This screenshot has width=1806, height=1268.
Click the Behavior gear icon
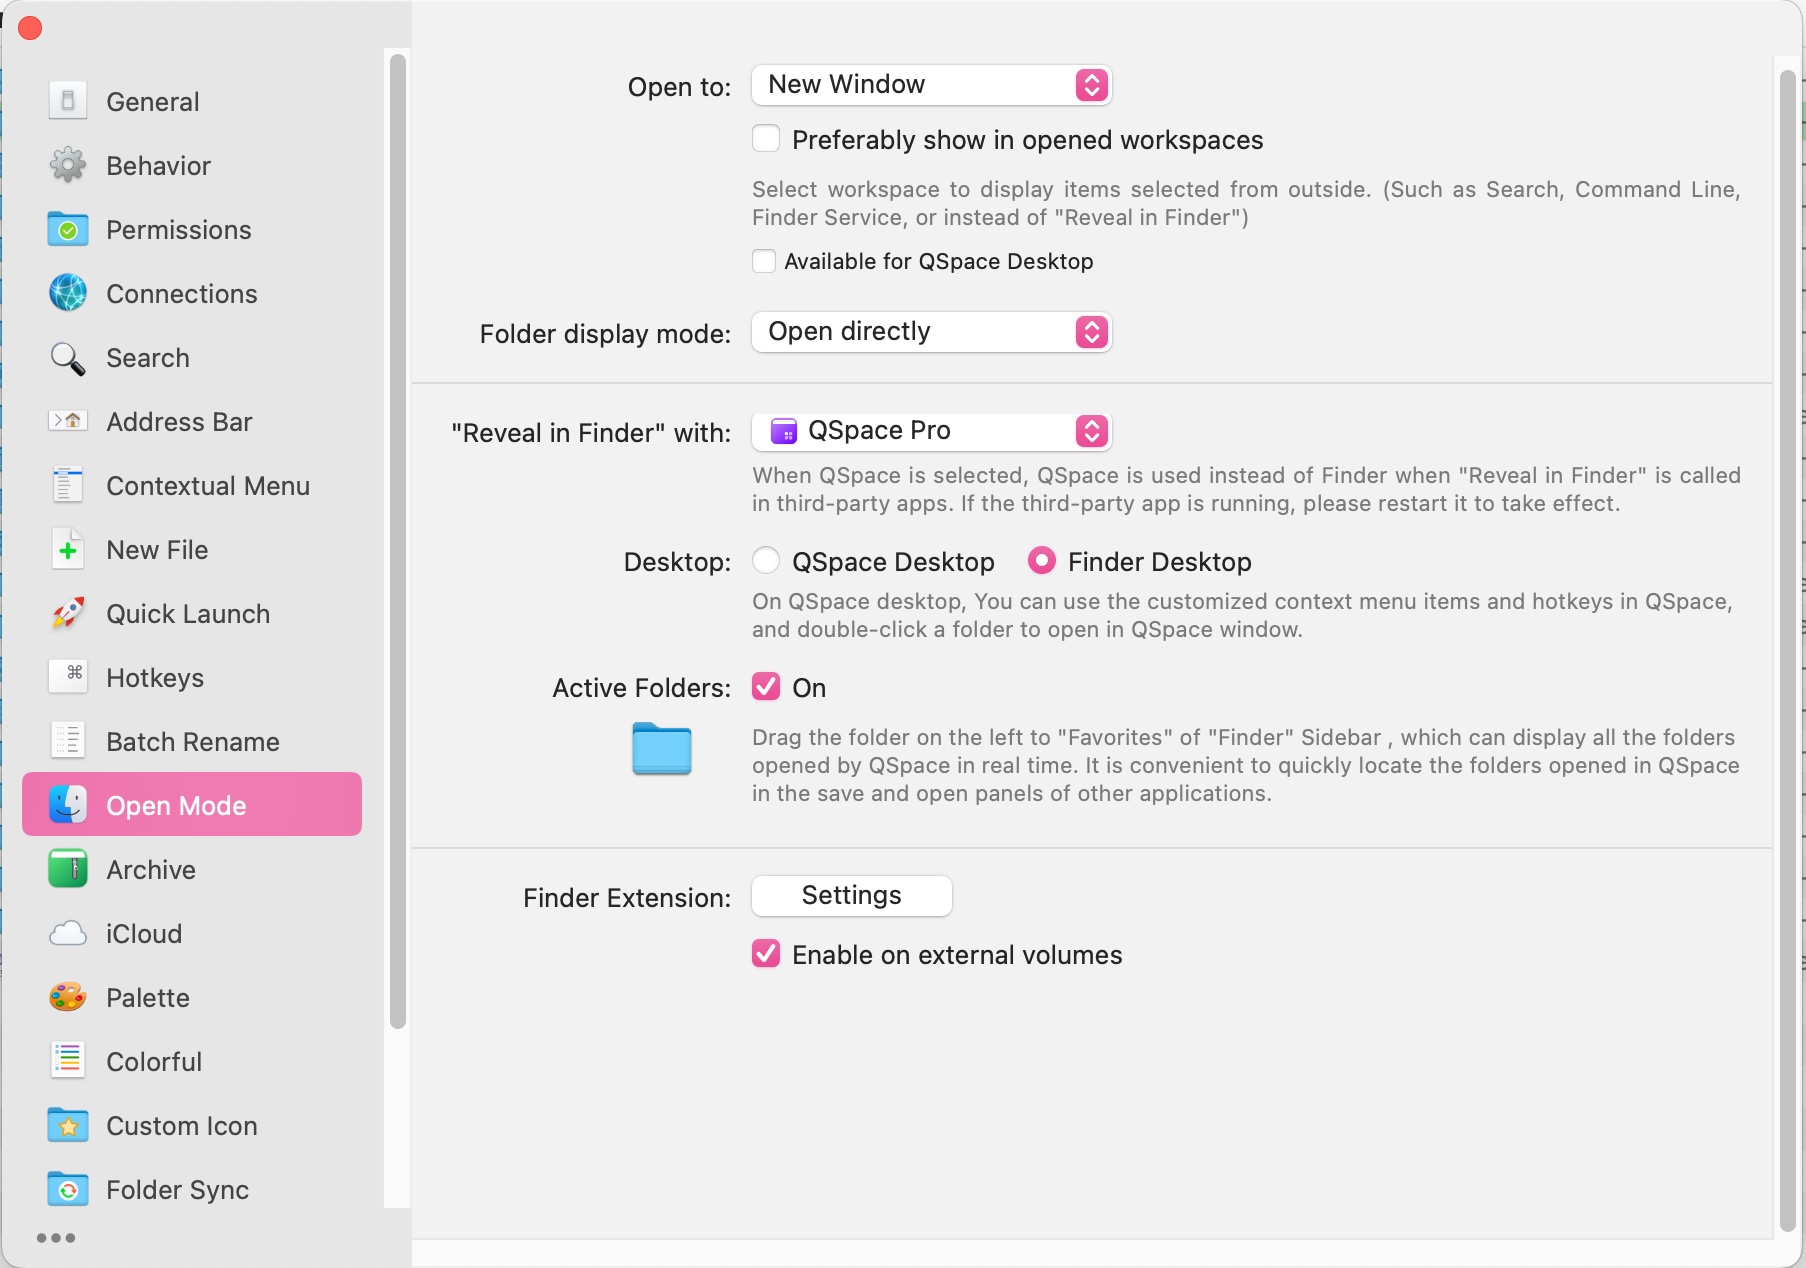click(68, 166)
